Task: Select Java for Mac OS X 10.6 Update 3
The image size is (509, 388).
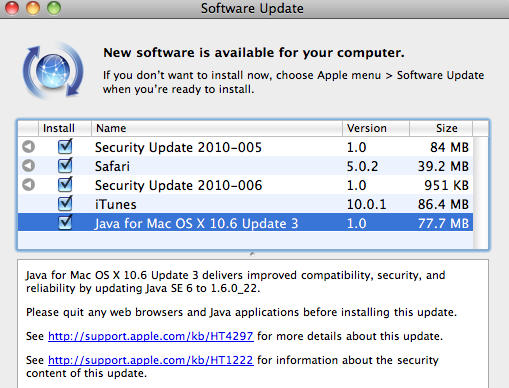Action: [x=245, y=223]
